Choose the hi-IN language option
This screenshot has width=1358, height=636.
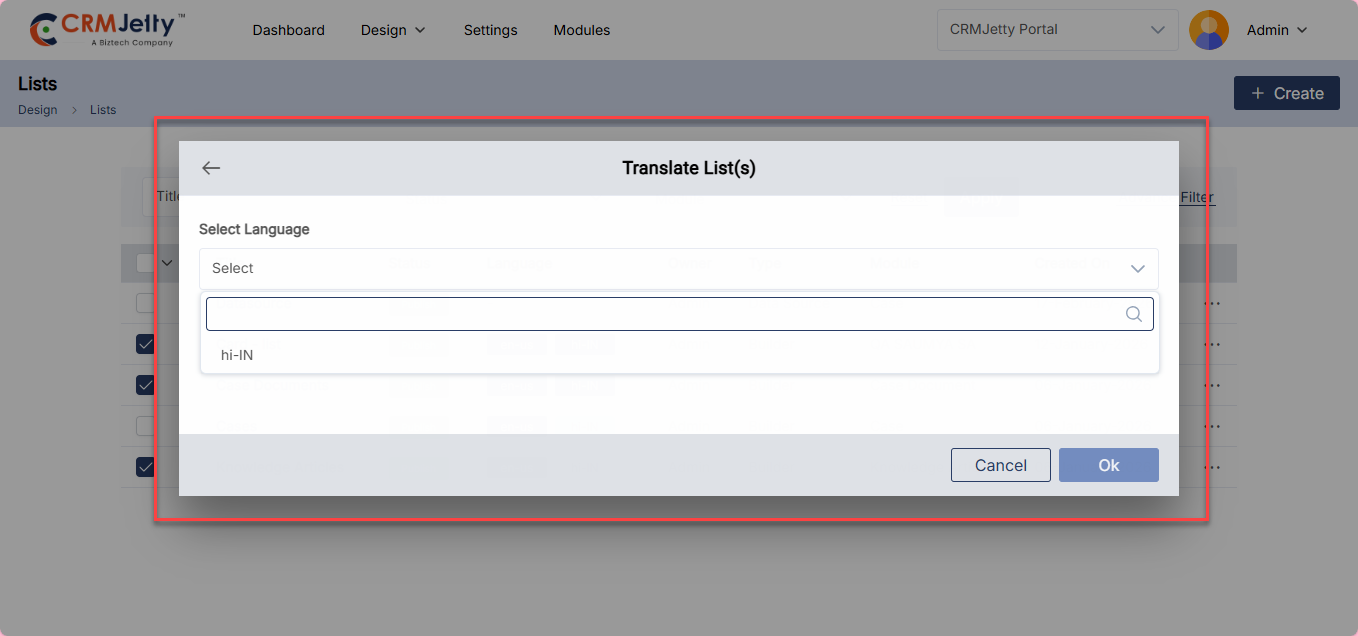[237, 355]
